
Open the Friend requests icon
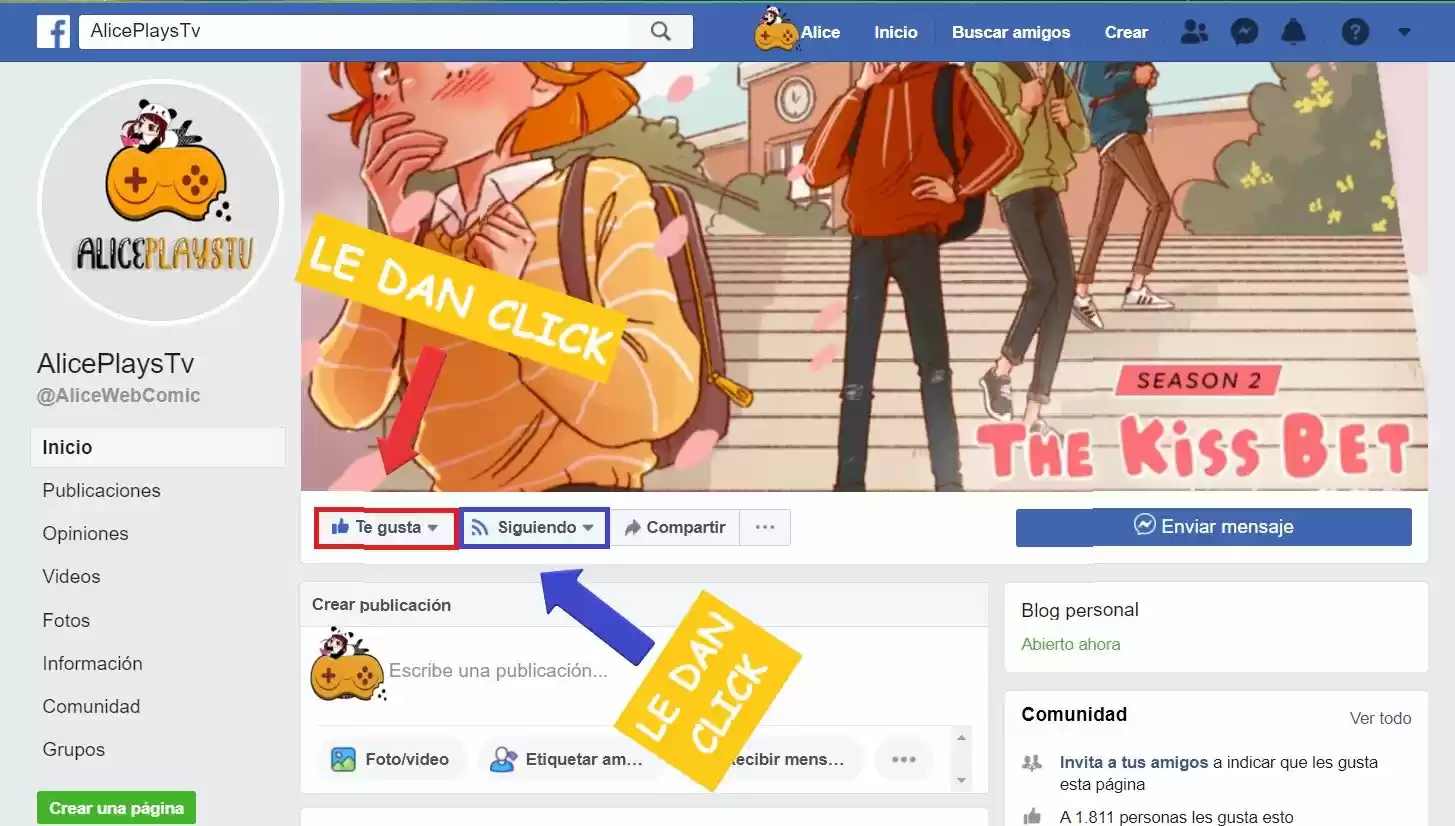coord(1194,32)
